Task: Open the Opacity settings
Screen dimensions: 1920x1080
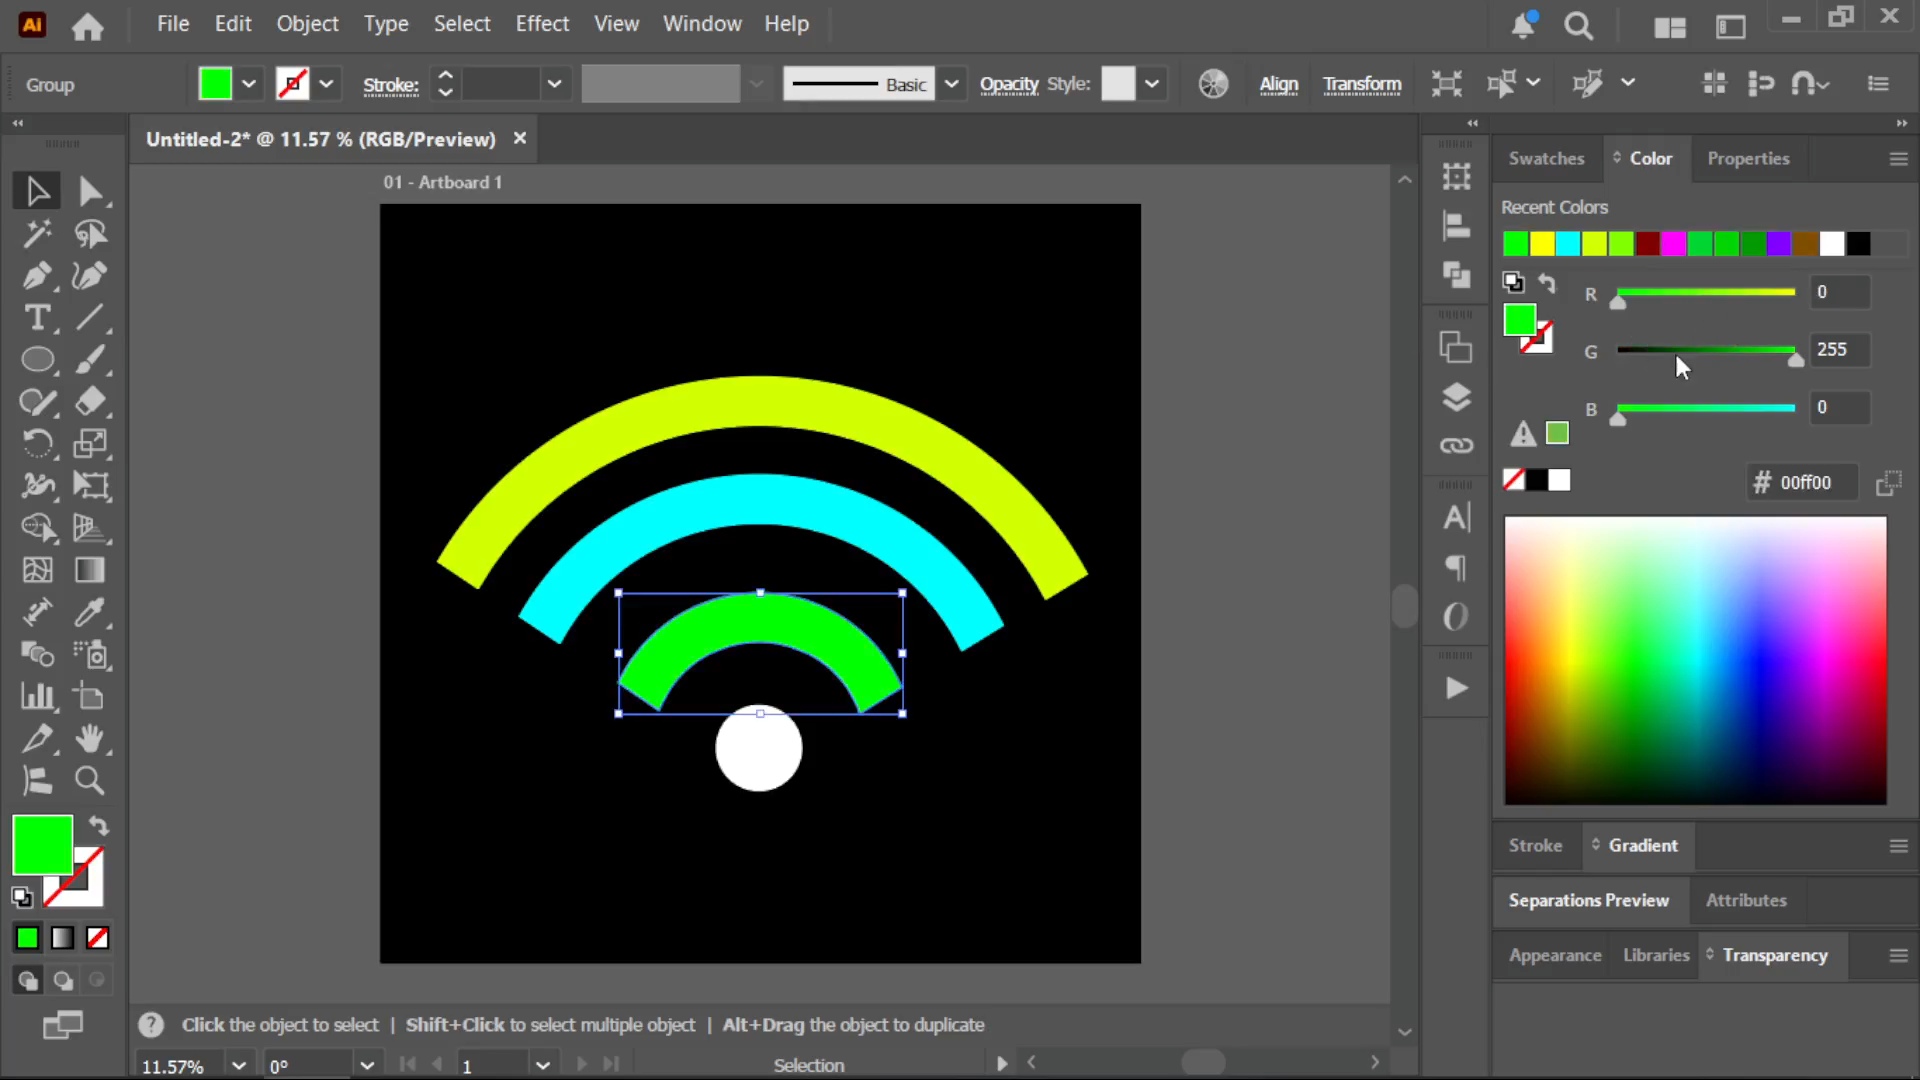Action: pyautogui.click(x=1009, y=85)
